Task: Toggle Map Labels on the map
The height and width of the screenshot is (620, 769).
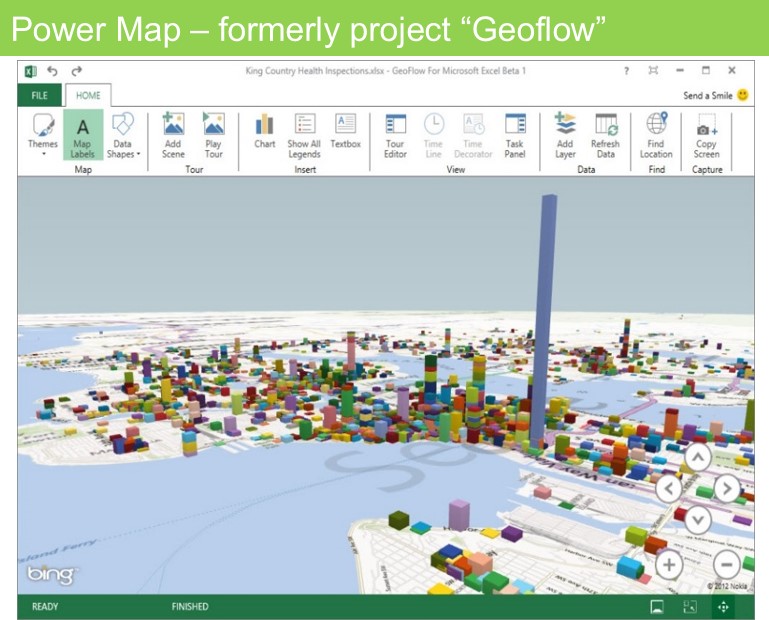Action: (82, 134)
